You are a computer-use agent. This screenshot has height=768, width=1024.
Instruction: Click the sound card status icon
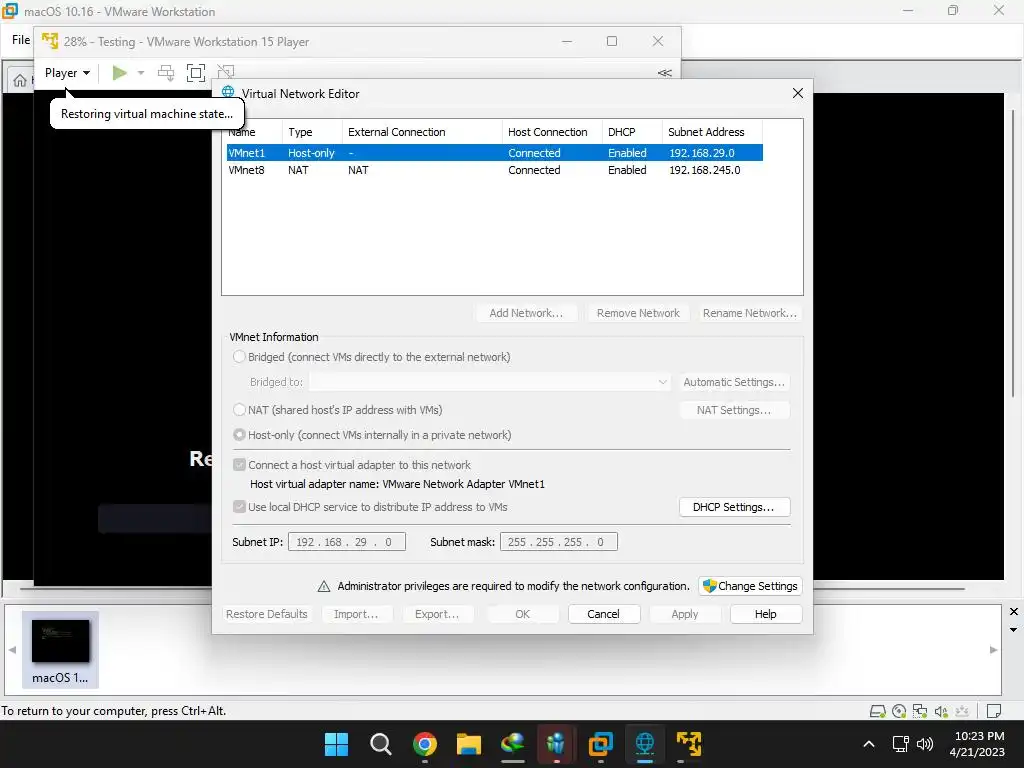pos(940,711)
